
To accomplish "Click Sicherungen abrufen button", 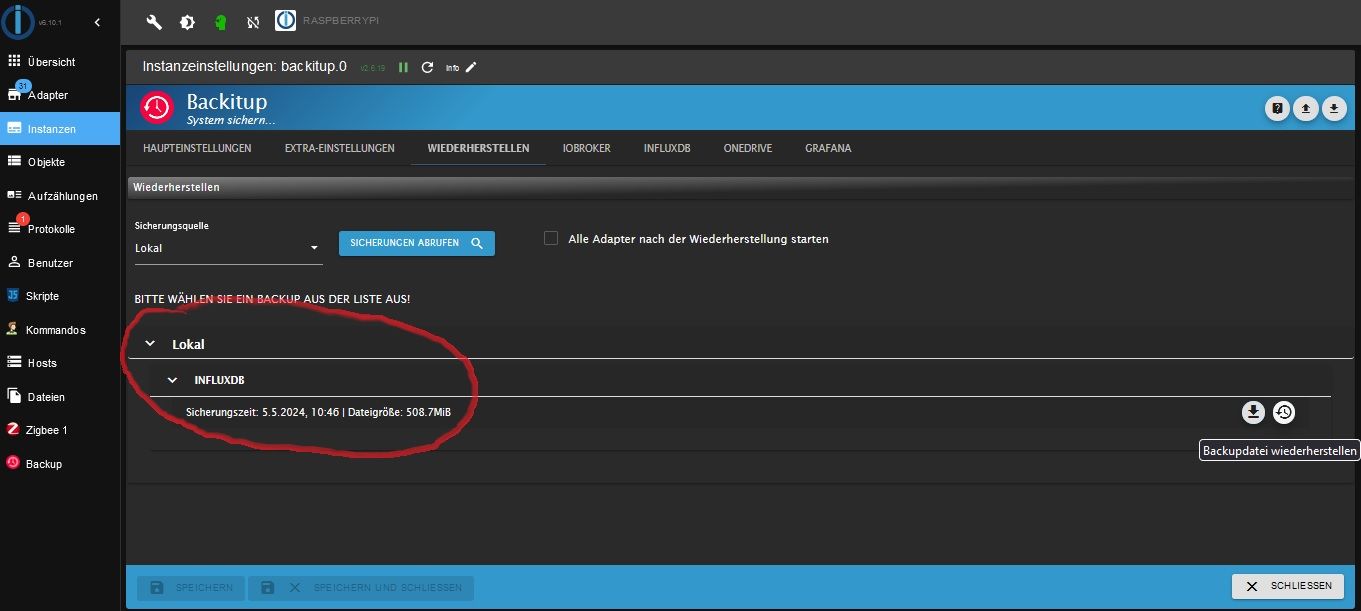I will (x=416, y=243).
